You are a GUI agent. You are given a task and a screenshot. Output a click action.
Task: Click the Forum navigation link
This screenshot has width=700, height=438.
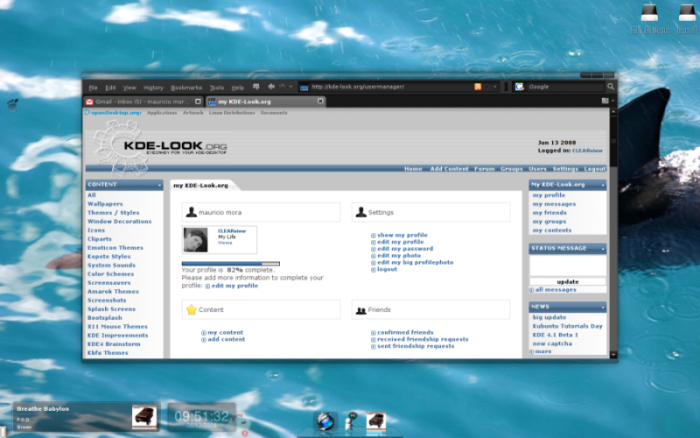coord(484,169)
